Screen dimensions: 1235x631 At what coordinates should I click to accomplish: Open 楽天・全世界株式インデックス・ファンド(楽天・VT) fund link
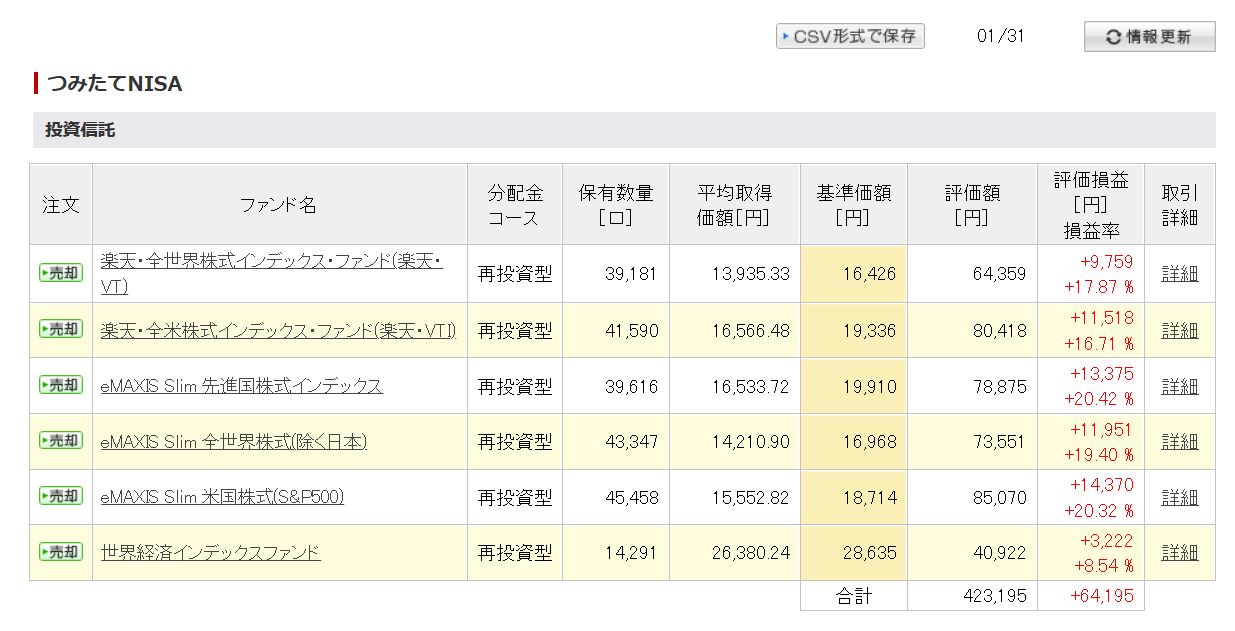click(271, 273)
